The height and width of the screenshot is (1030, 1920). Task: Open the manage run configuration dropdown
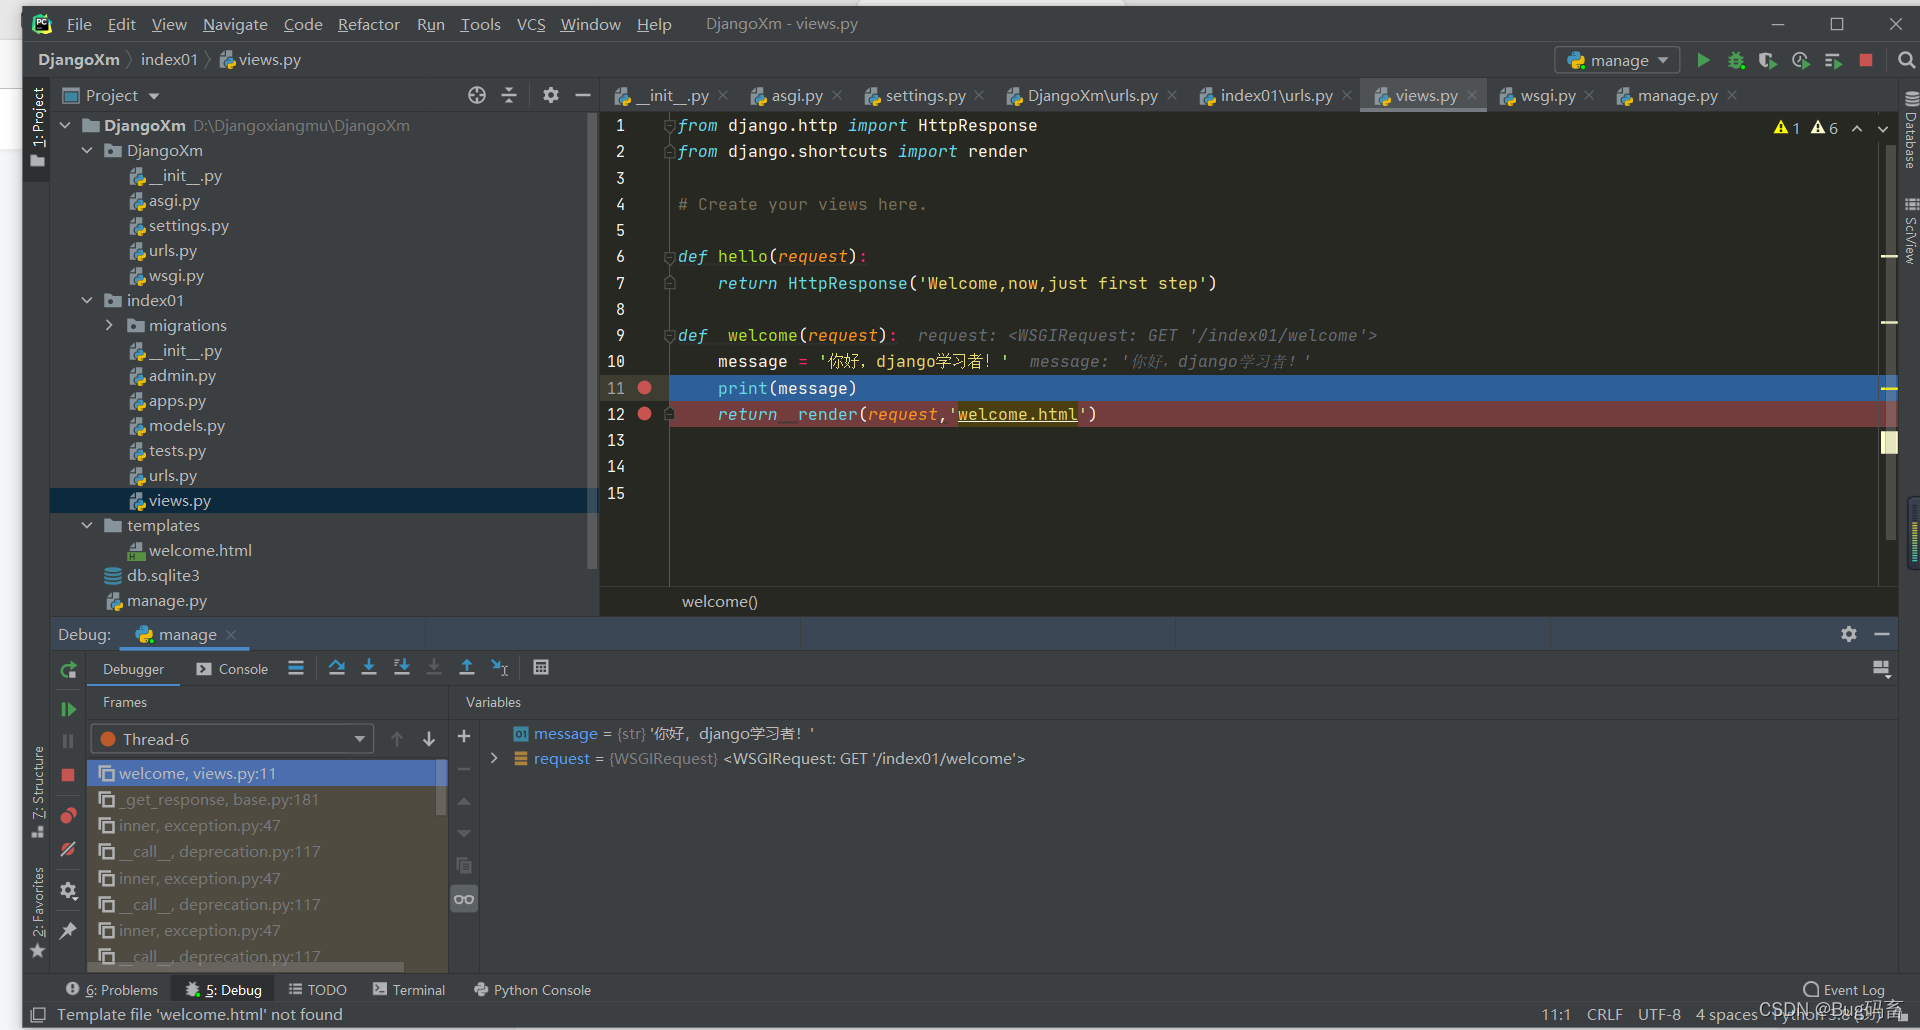click(x=1617, y=60)
